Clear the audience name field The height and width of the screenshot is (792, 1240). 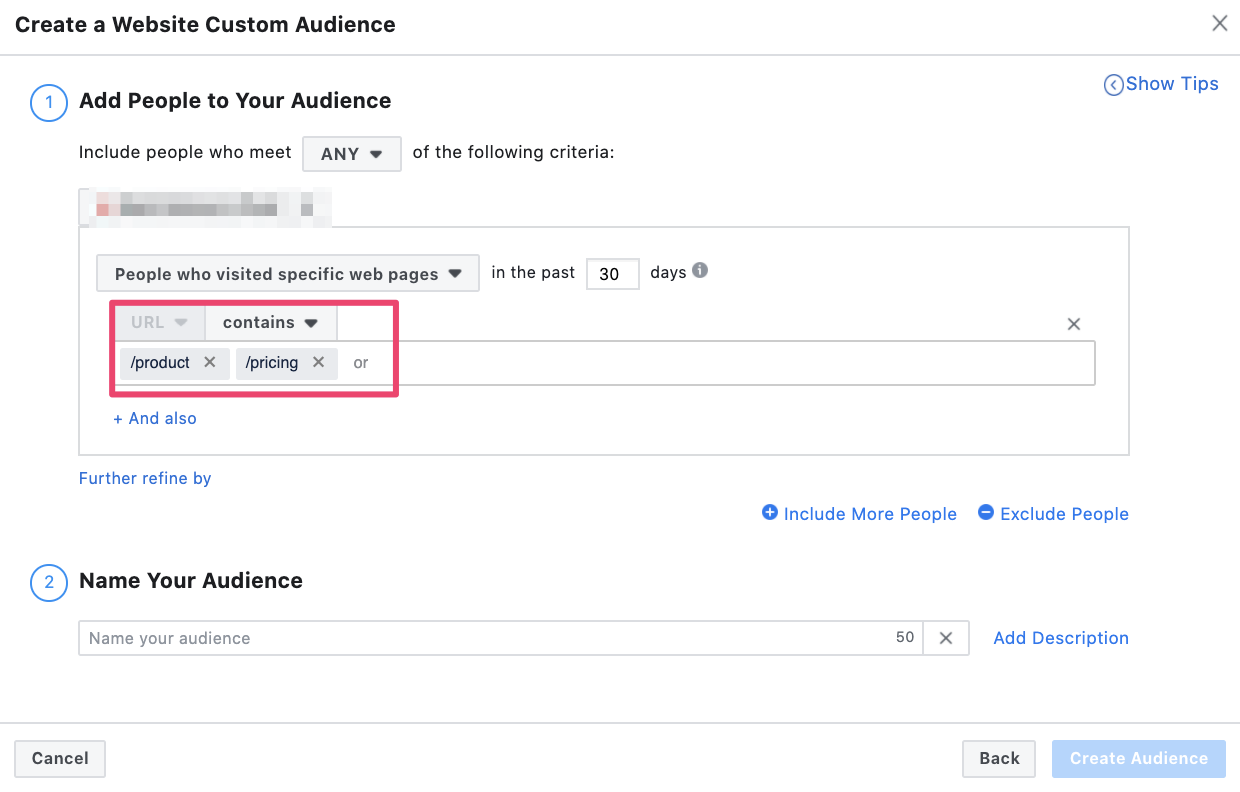tap(946, 638)
